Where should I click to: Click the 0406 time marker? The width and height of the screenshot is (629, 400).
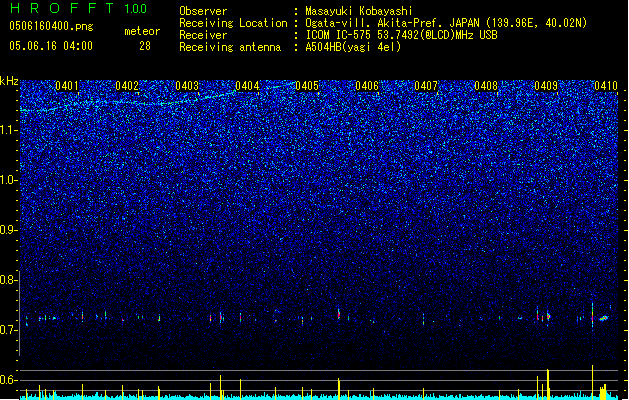[367, 86]
